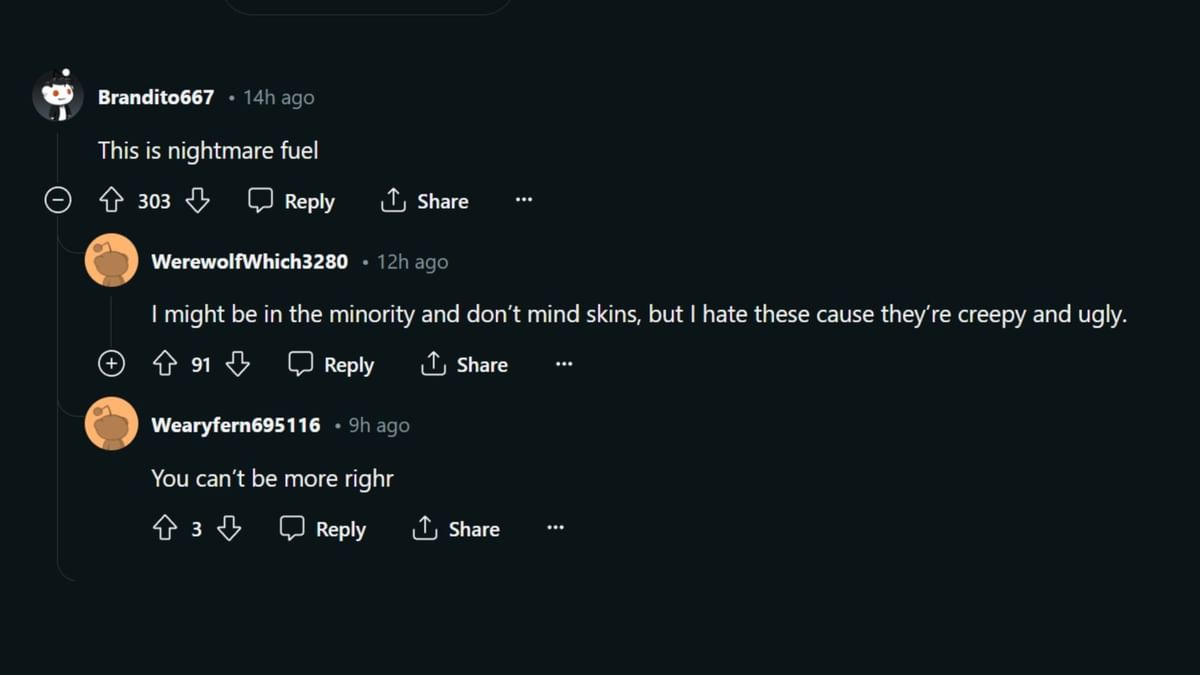Open Brandito667 username profile link
The width and height of the screenshot is (1200, 675).
(155, 97)
